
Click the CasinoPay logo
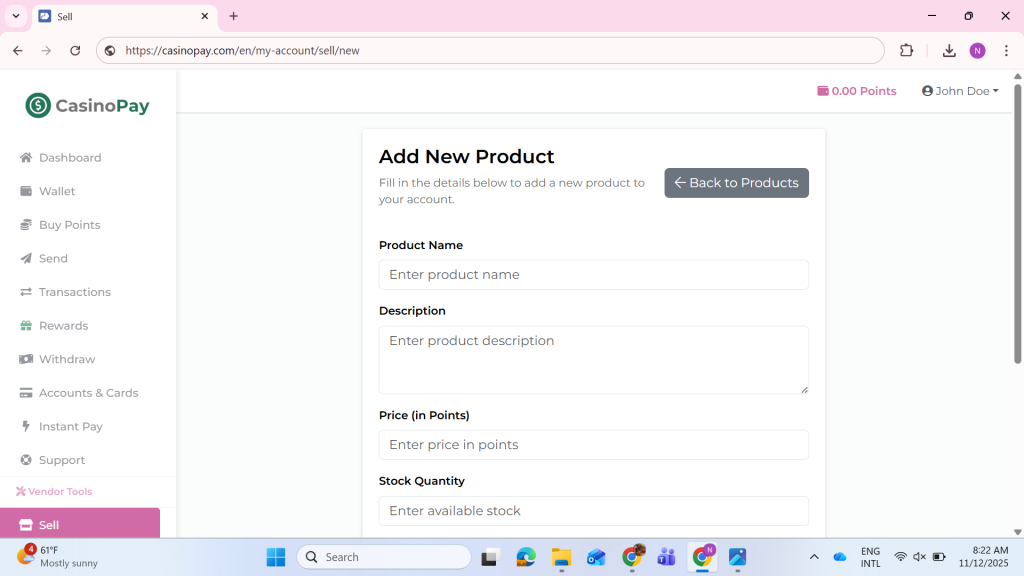(x=86, y=105)
